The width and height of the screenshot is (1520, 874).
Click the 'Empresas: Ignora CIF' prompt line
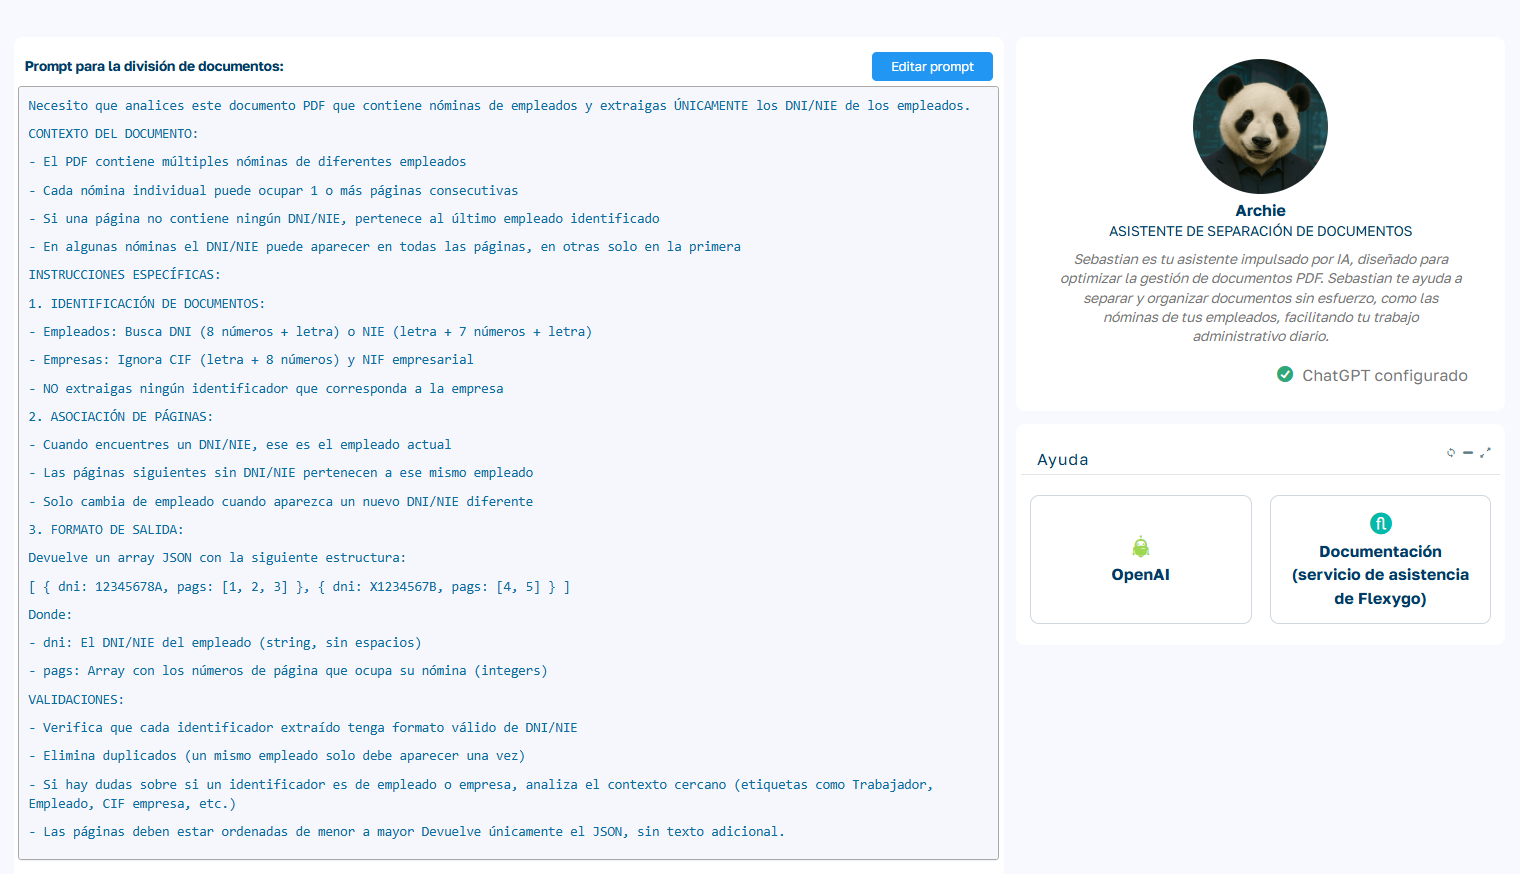click(x=251, y=359)
